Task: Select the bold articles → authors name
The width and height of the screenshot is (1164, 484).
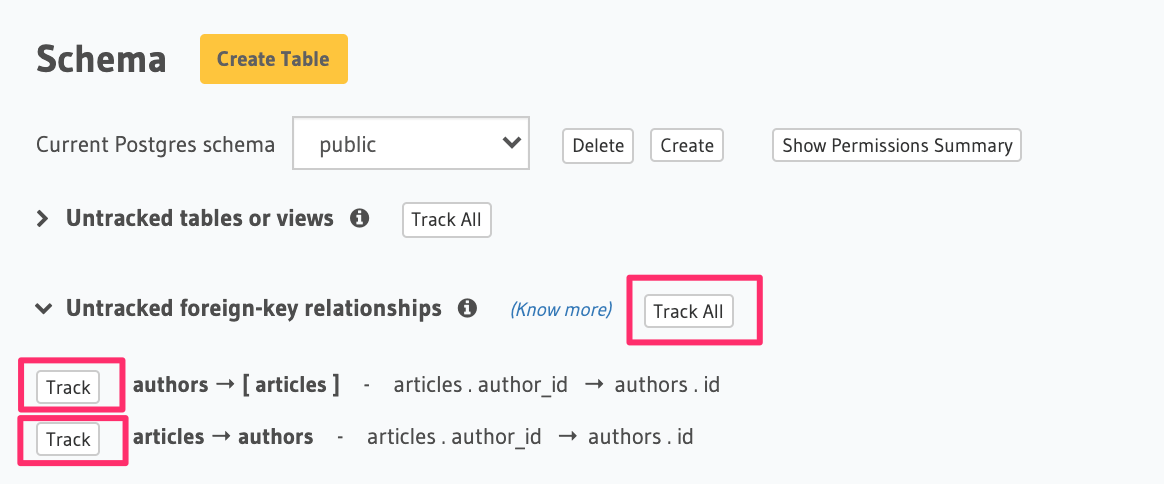Action: pyautogui.click(x=223, y=437)
